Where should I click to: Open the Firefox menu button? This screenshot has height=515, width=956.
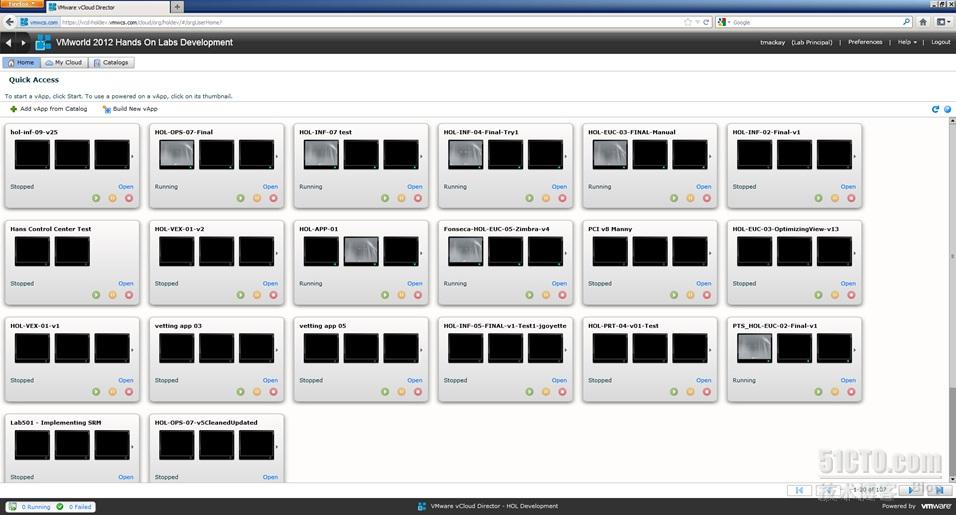[x=21, y=4]
